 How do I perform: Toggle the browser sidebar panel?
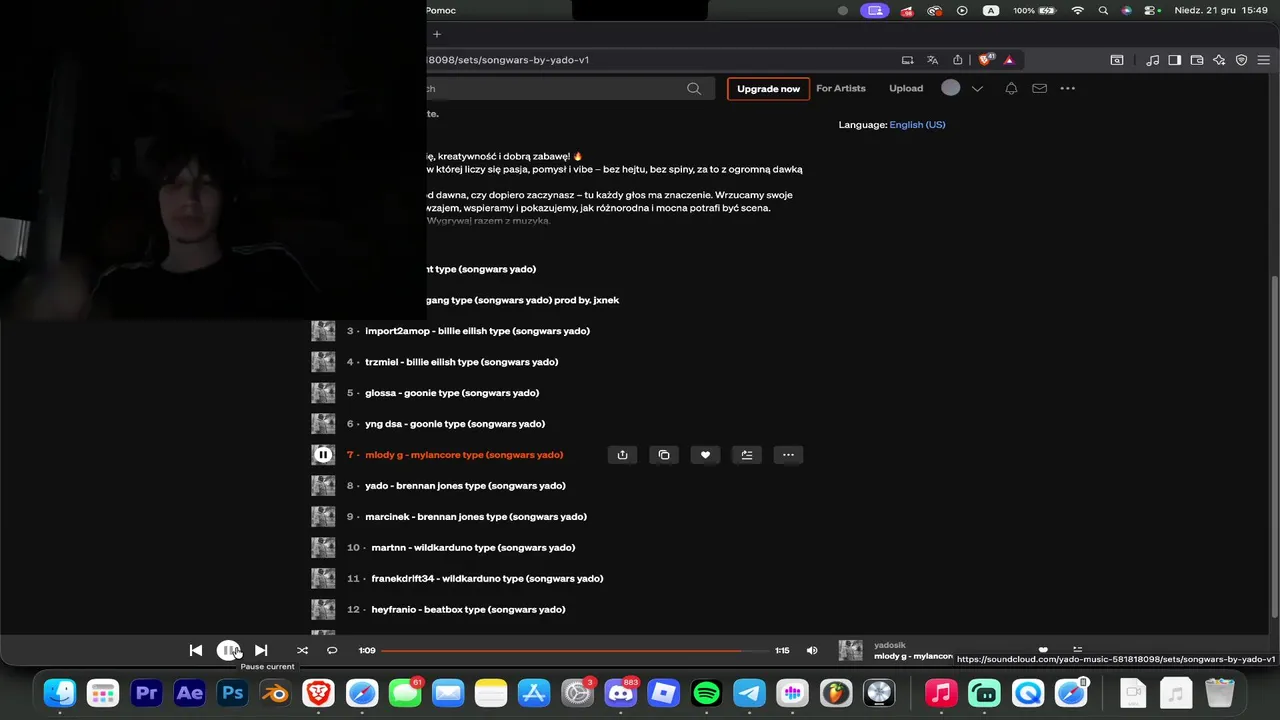[1175, 60]
